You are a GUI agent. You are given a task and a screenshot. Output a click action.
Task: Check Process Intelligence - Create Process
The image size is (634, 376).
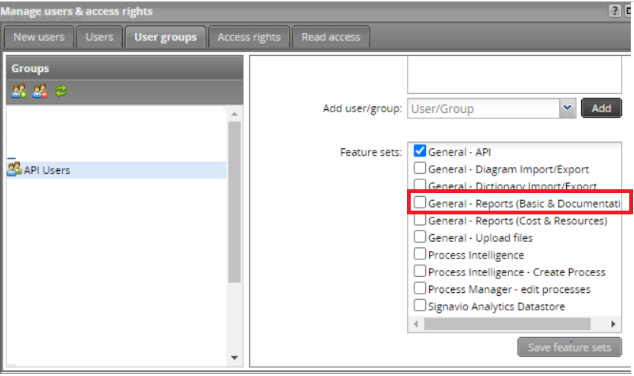420,271
